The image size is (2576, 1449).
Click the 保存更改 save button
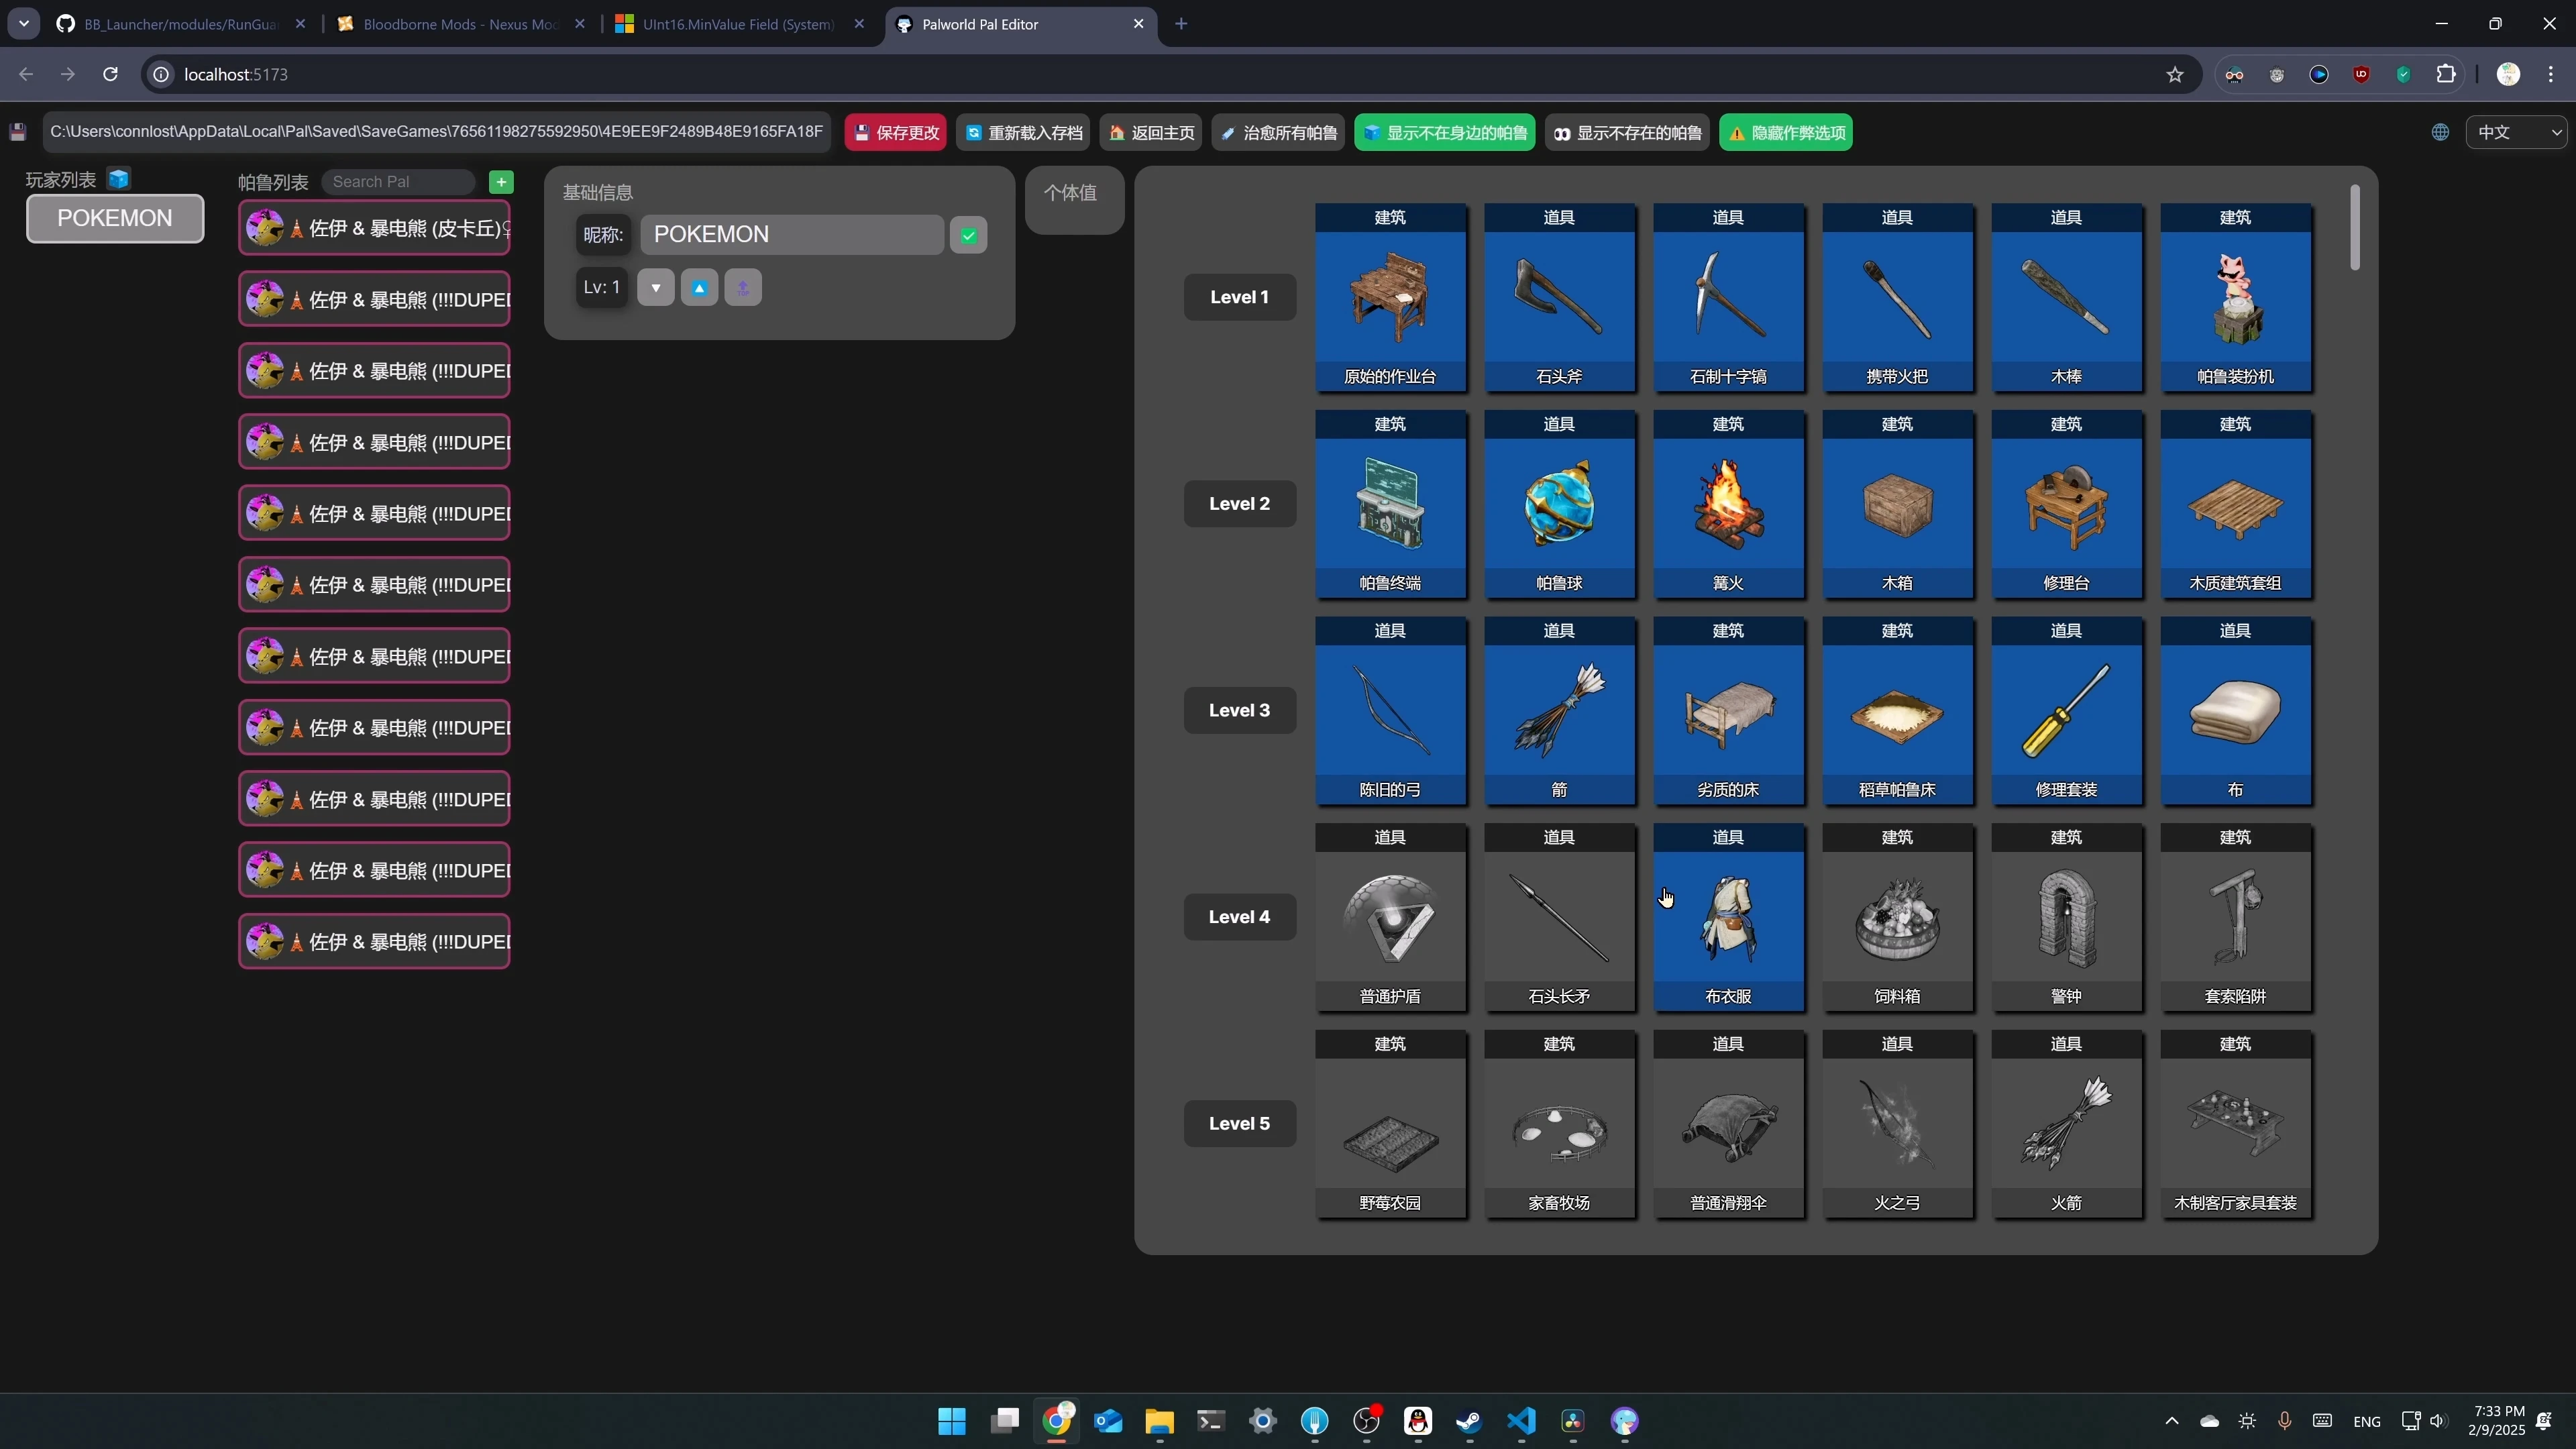point(896,133)
